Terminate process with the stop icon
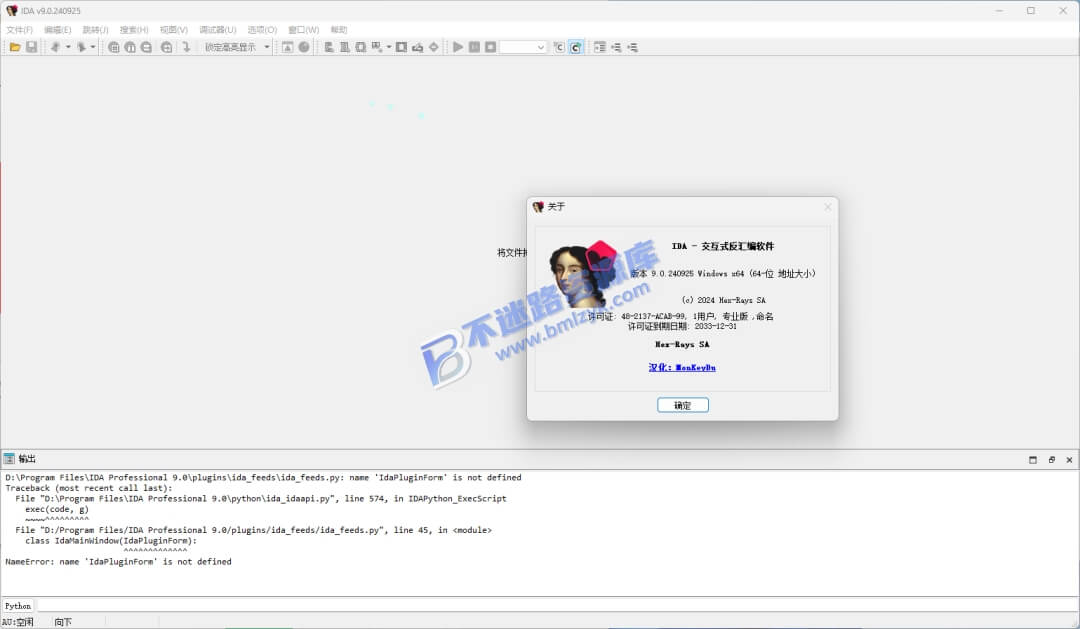Screen dimensions: 1080x629 [x=490, y=48]
